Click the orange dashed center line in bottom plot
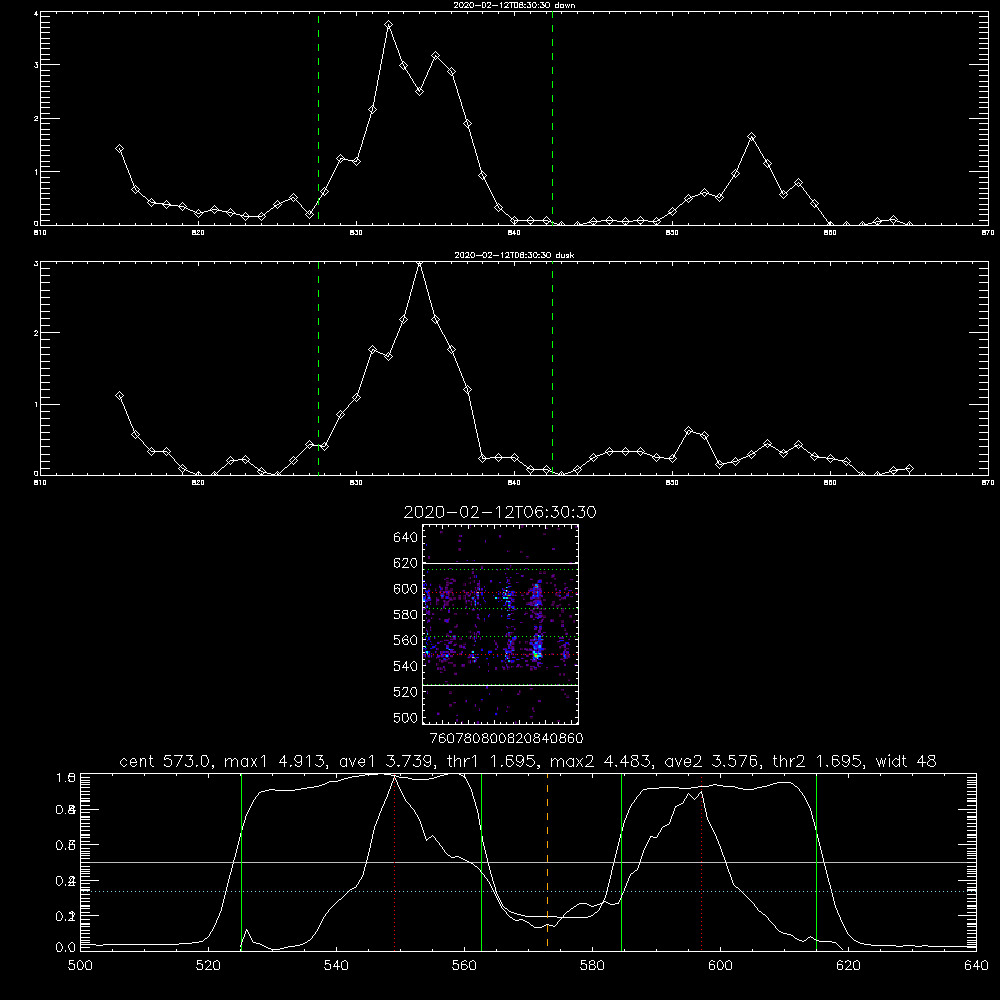 547,861
